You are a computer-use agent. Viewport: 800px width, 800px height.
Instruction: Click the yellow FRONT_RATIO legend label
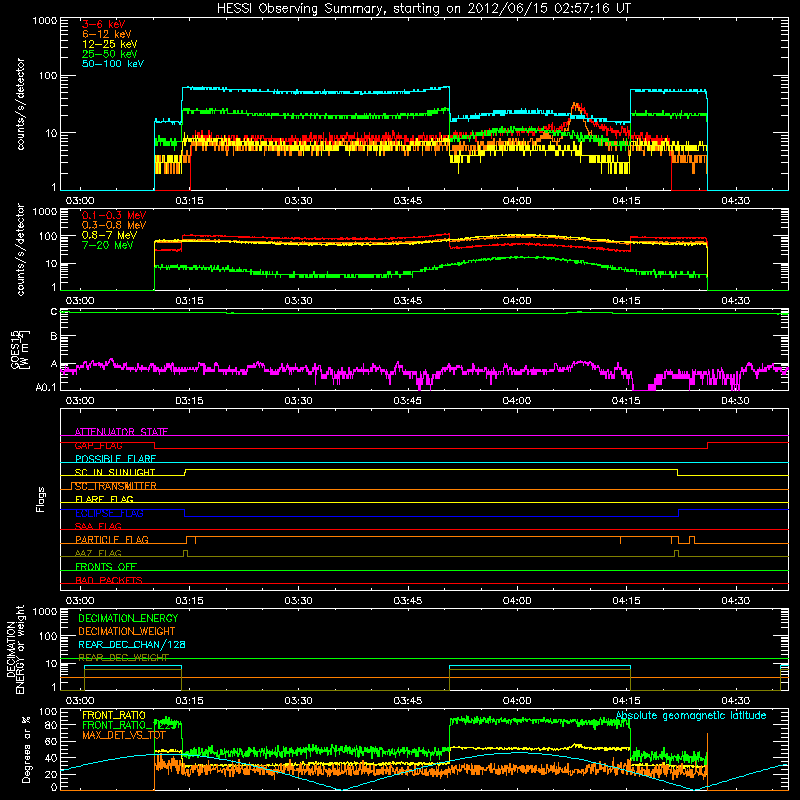[x=114, y=715]
